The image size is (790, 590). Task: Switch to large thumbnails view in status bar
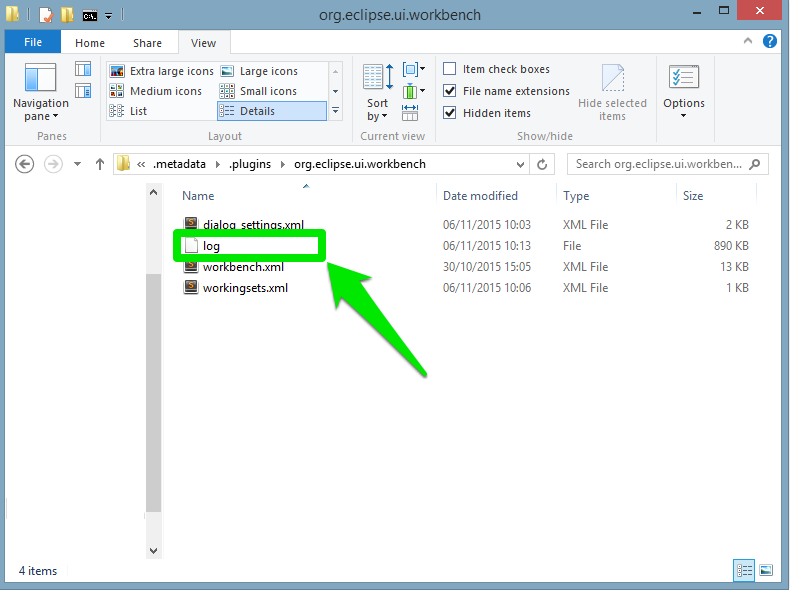[766, 570]
